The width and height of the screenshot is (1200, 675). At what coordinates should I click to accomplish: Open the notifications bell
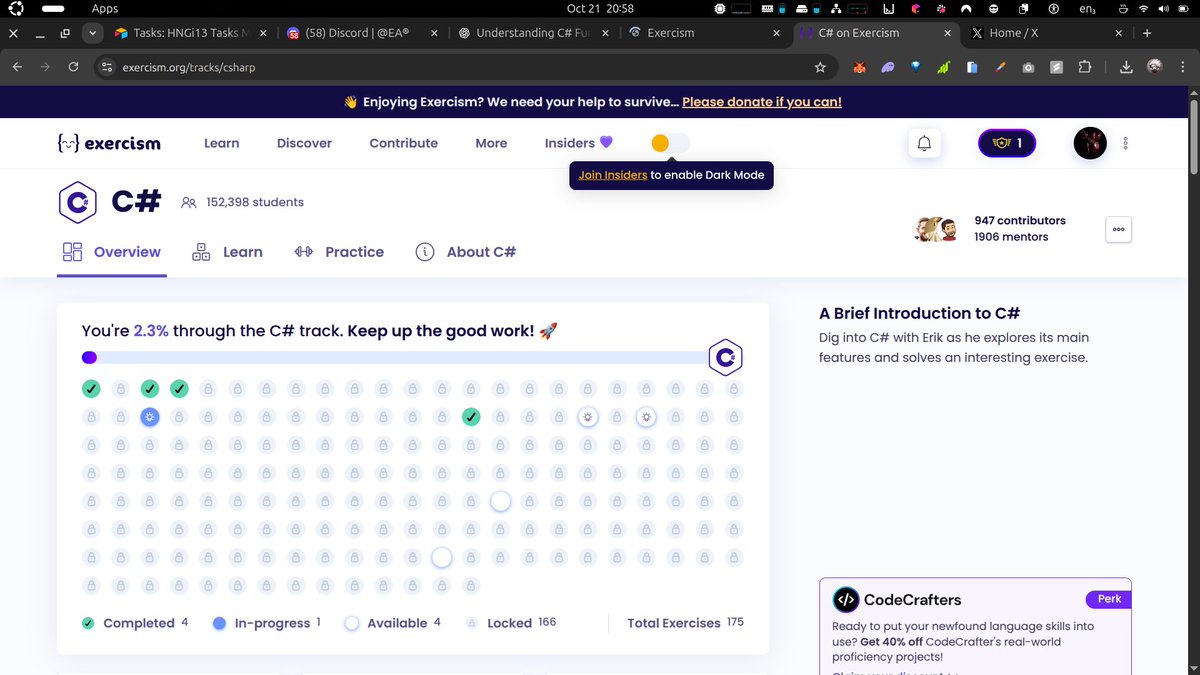[x=924, y=143]
